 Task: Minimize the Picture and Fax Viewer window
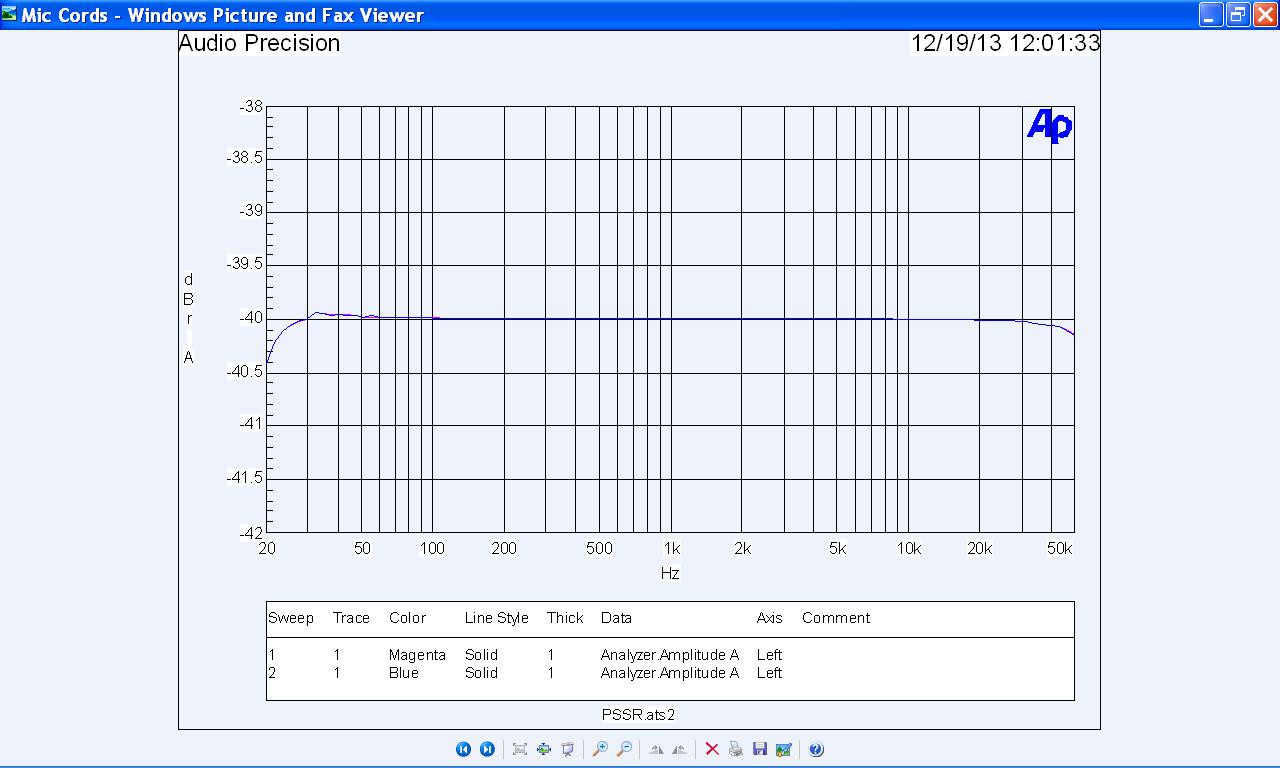coord(1211,15)
